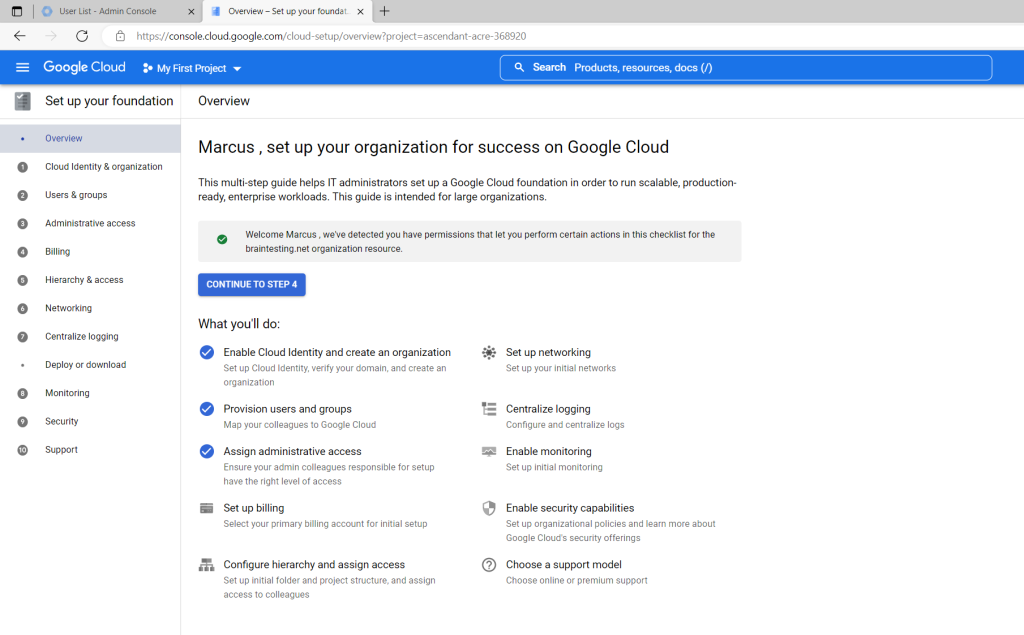The height and width of the screenshot is (635, 1024).
Task: Click Choose a support model heading
Action: (x=564, y=564)
